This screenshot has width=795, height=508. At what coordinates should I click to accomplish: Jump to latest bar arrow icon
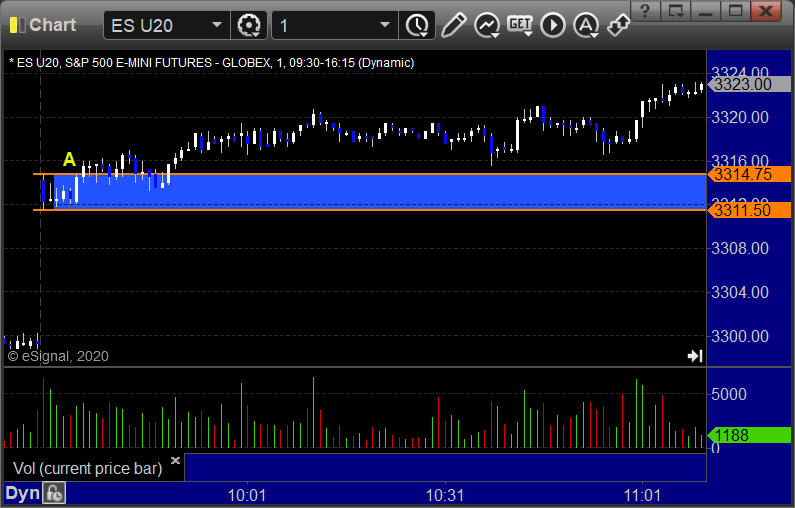click(x=695, y=356)
